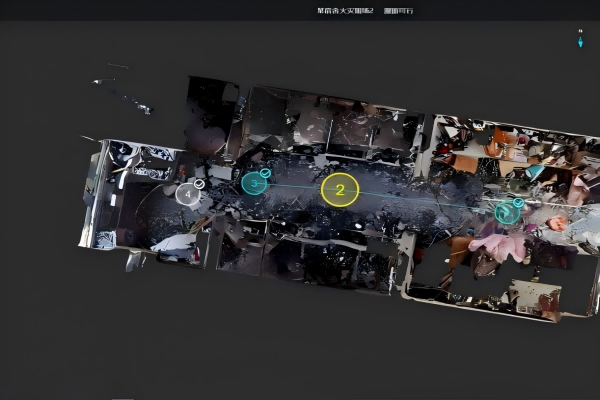600x400 pixels.
Task: Toggle the checkmark badge on waypoint 4
Action: (199, 183)
